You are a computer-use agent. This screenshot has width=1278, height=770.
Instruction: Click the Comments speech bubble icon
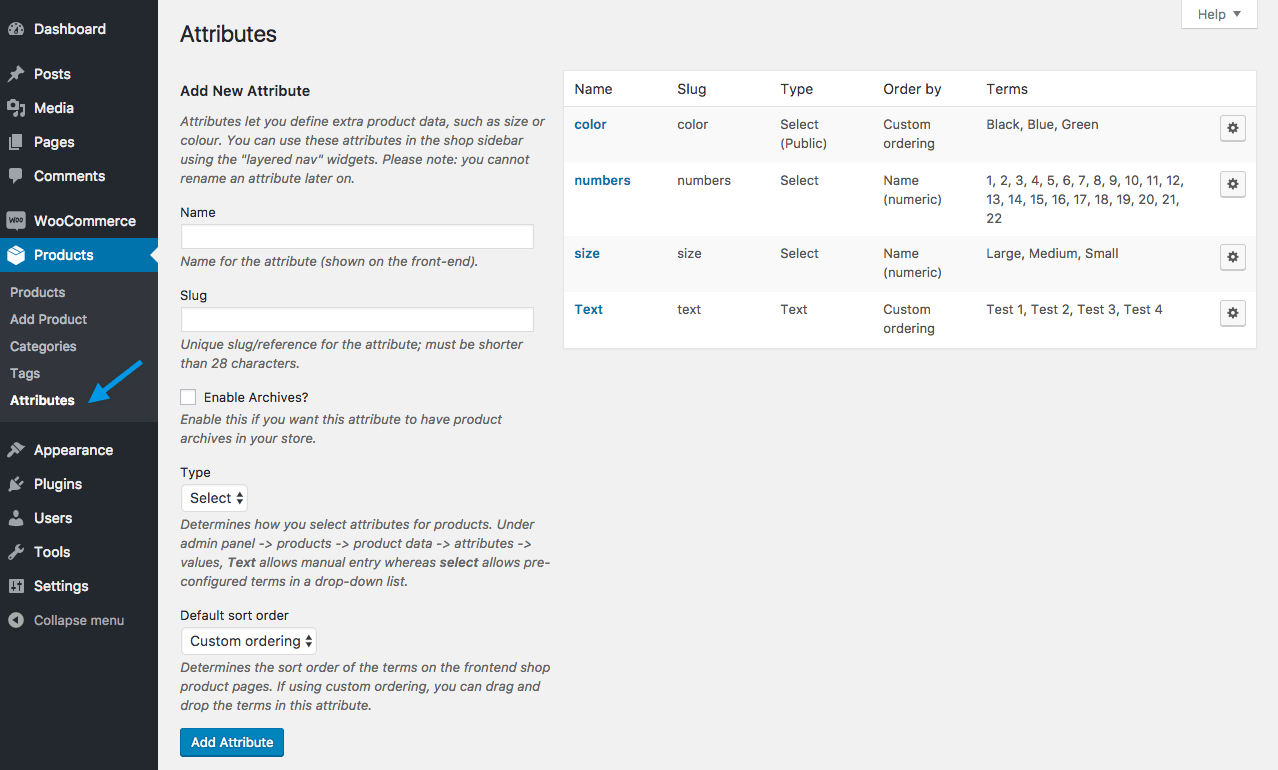pyautogui.click(x=16, y=176)
